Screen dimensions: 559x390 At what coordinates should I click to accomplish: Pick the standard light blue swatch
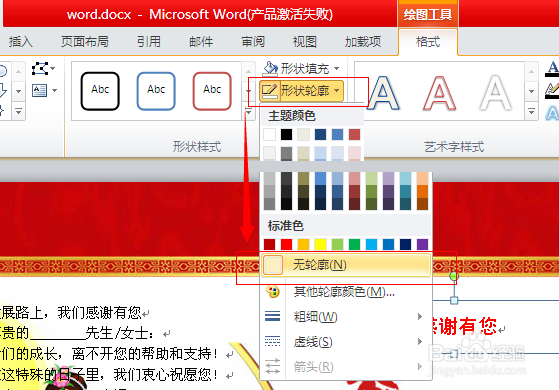coord(371,245)
